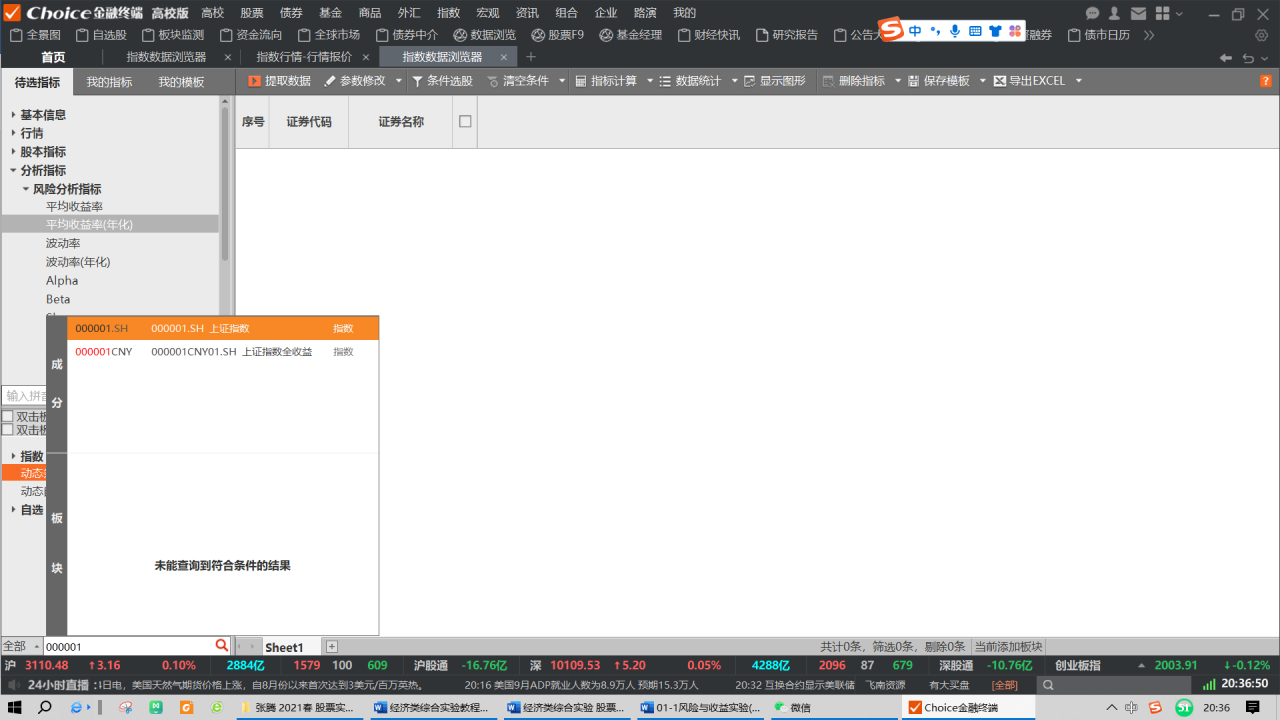Toggle the select-all checkbox in table header
Image resolution: width=1280 pixels, height=720 pixels.
pyautogui.click(x=465, y=121)
